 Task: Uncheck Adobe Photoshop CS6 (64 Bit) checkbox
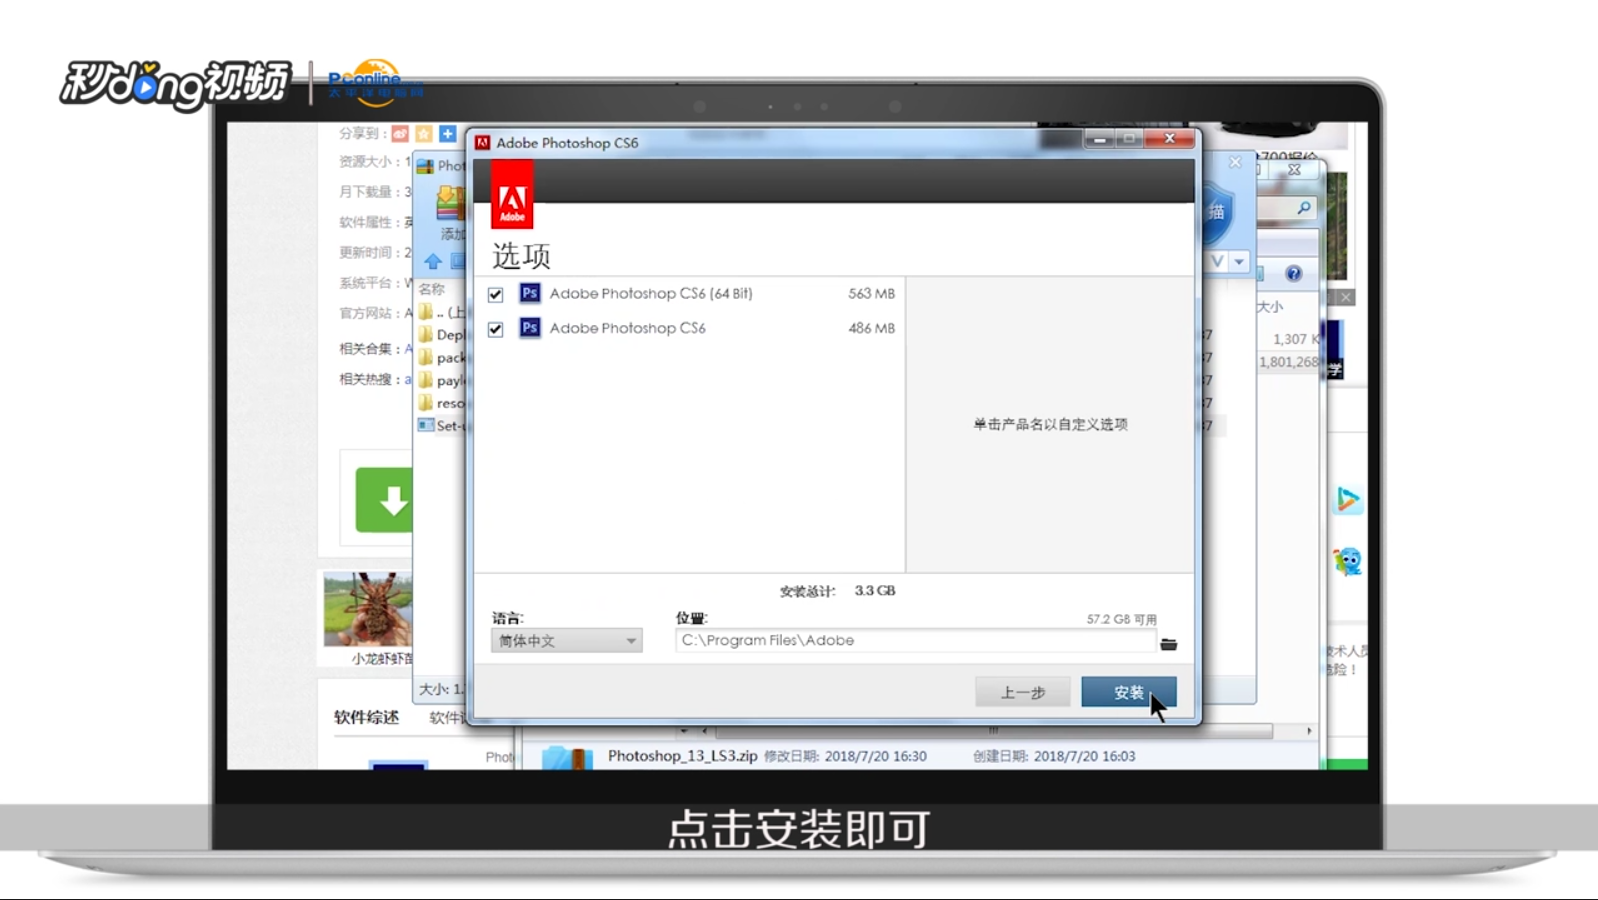click(495, 294)
